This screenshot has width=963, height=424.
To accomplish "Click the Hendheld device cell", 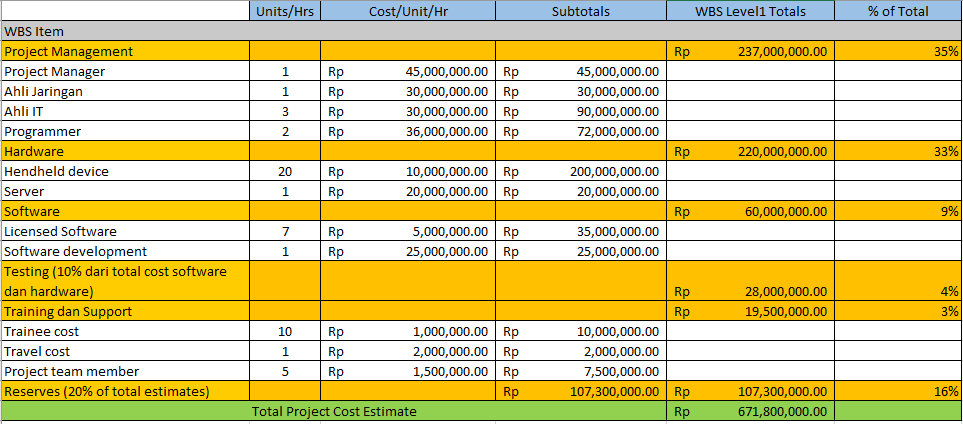I will coord(125,171).
